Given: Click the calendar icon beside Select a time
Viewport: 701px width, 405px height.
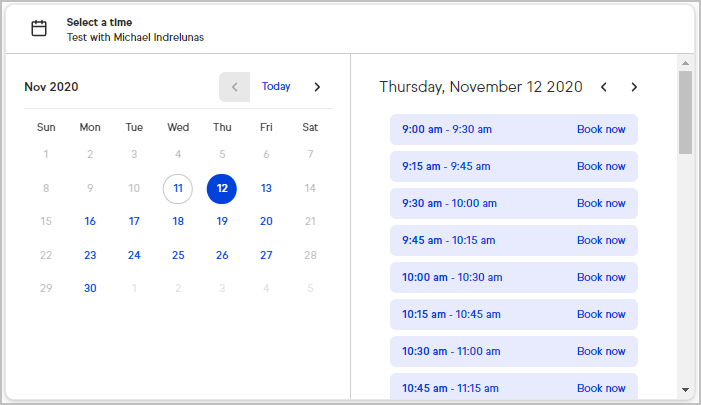Looking at the screenshot, I should tap(39, 28).
